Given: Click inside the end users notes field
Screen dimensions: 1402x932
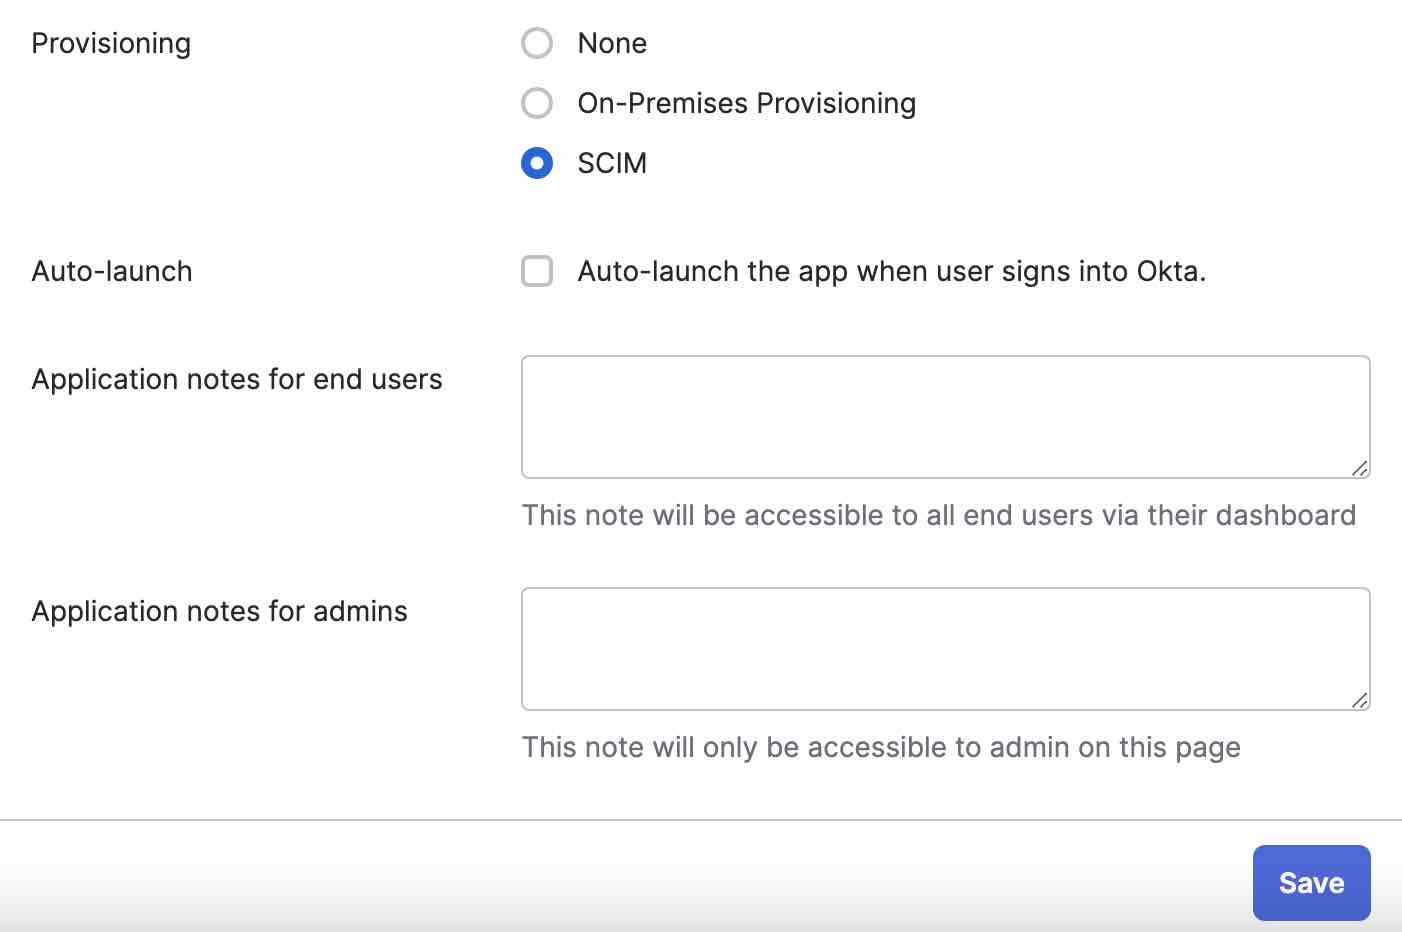Looking at the screenshot, I should point(945,417).
